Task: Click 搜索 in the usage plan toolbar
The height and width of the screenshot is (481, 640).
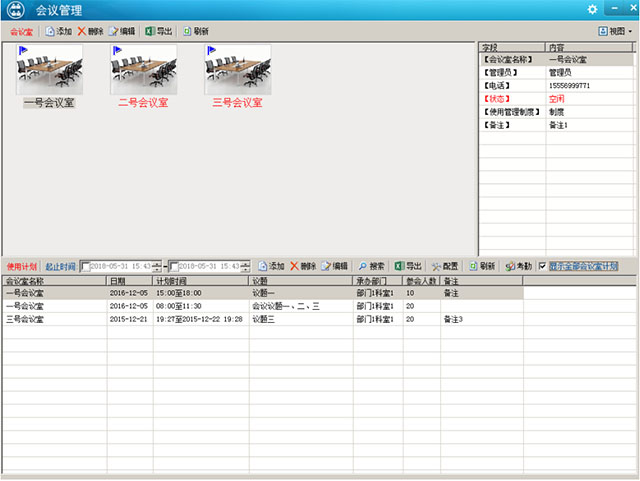Action: (x=371, y=266)
